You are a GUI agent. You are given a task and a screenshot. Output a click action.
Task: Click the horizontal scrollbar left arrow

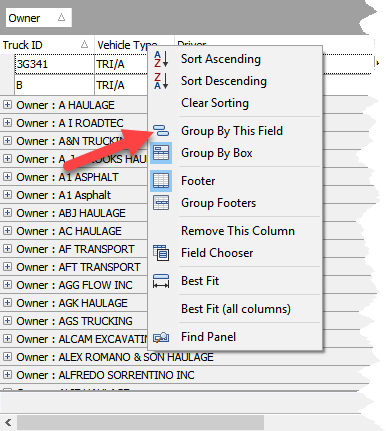pos(8,423)
